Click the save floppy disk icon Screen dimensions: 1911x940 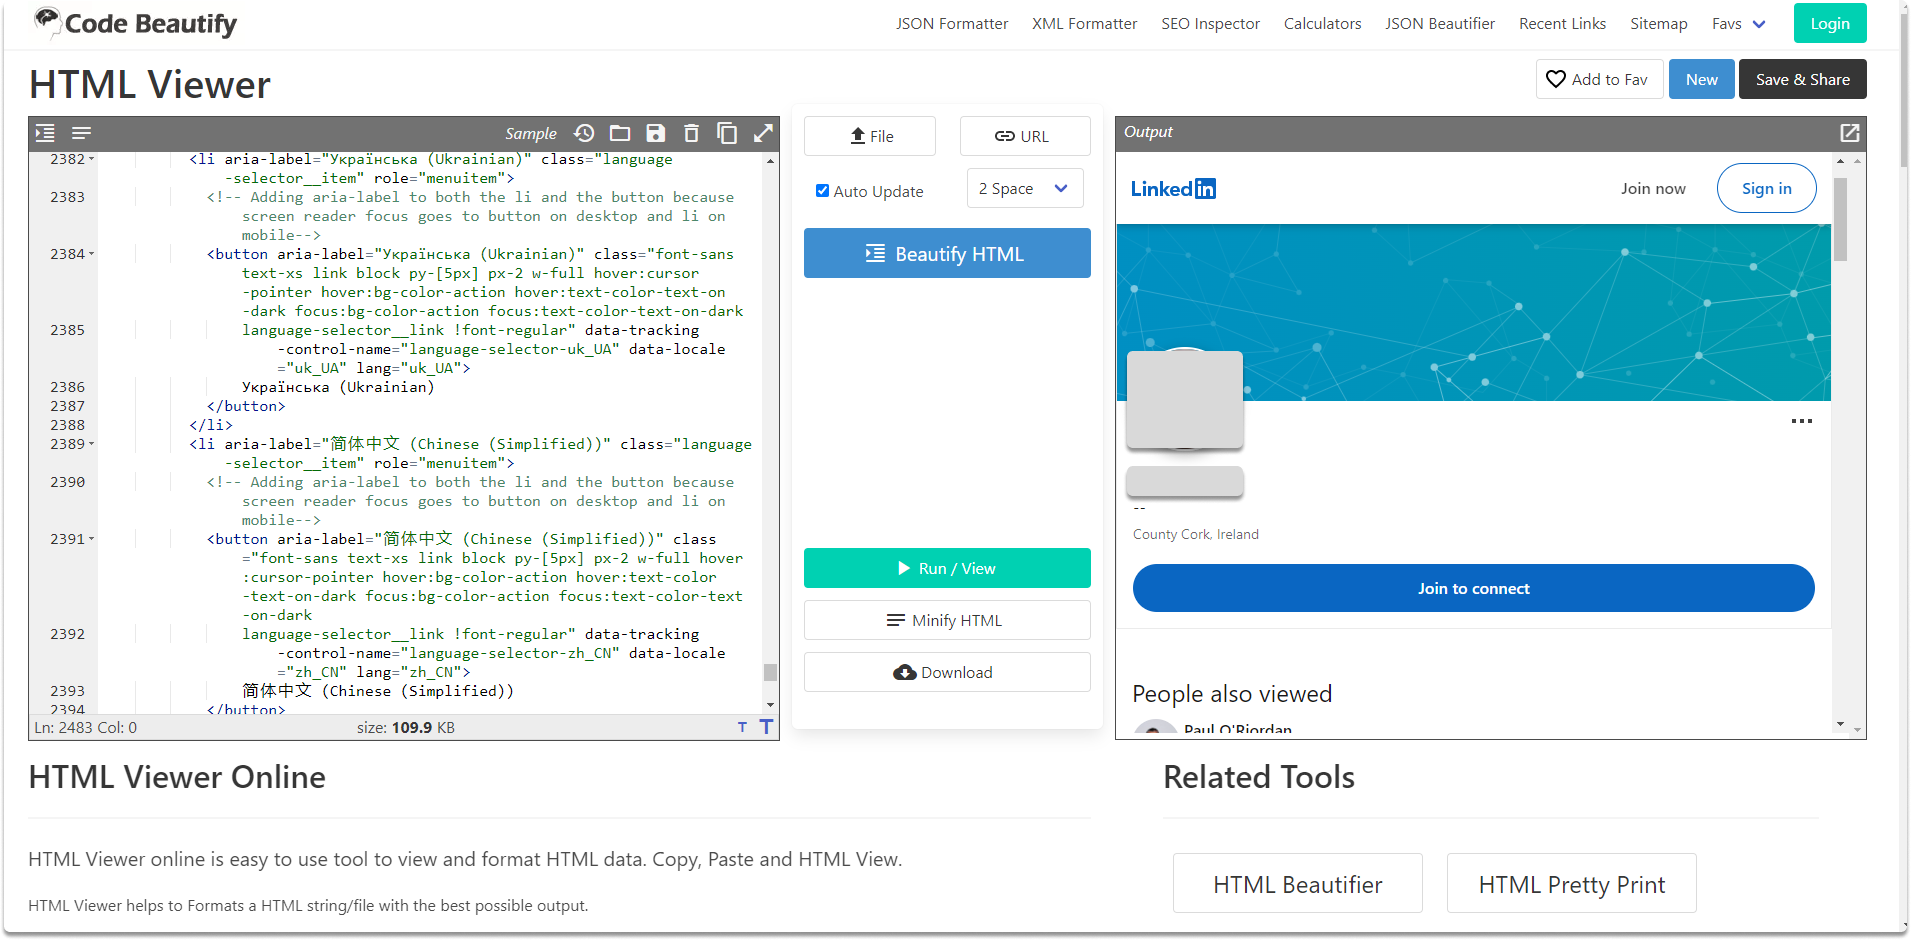(x=656, y=133)
